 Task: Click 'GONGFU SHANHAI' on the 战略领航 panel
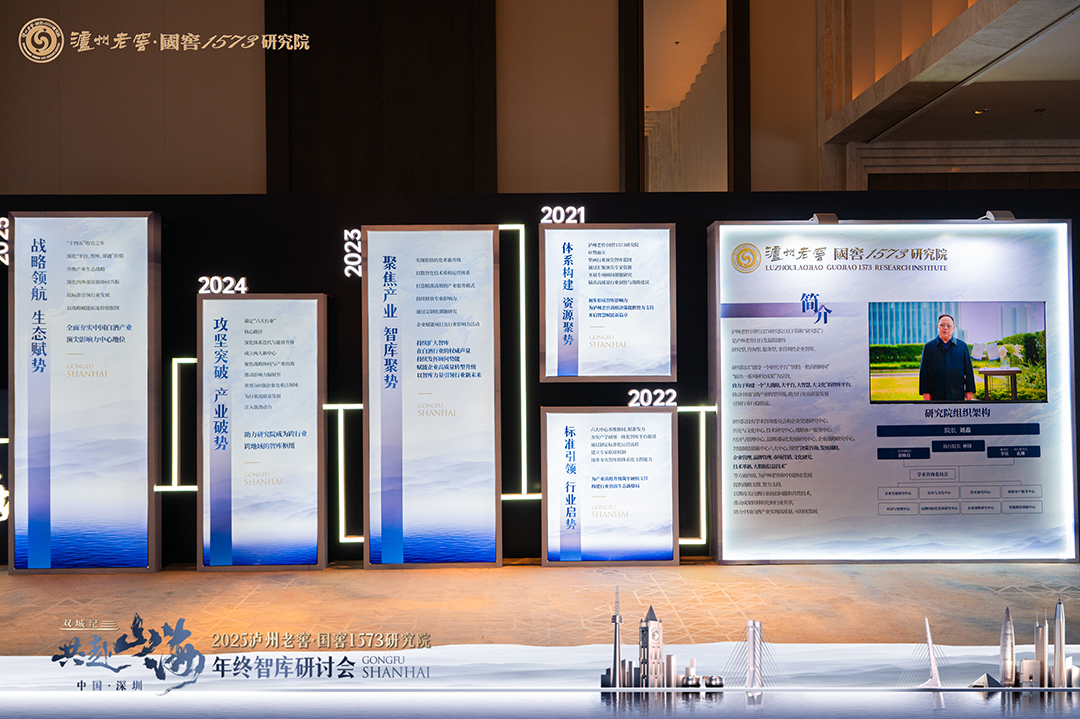pyautogui.click(x=87, y=371)
